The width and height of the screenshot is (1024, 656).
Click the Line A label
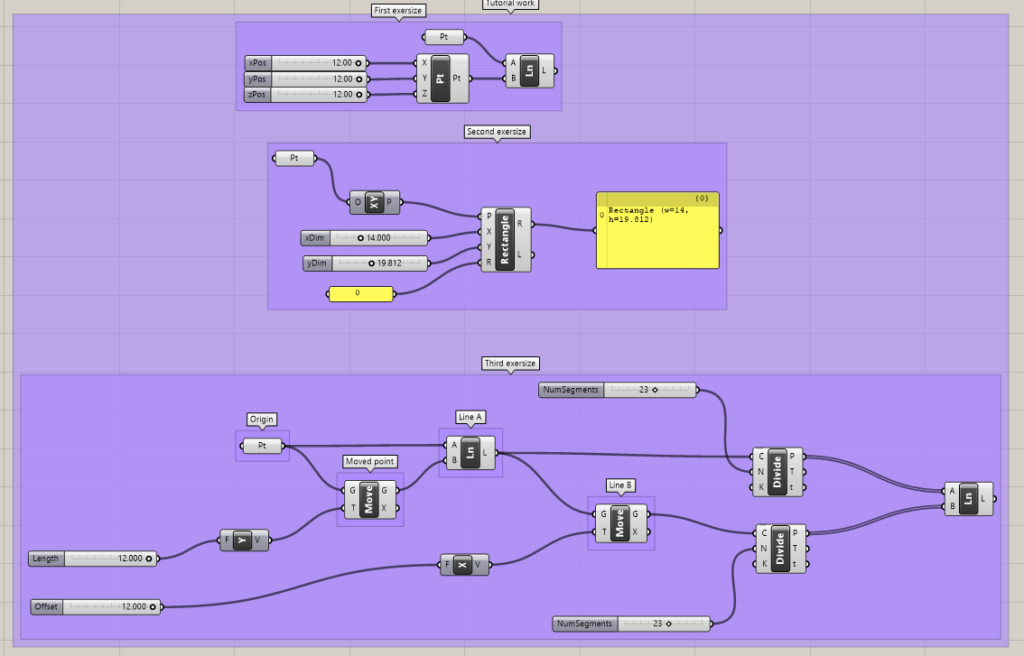coord(470,417)
